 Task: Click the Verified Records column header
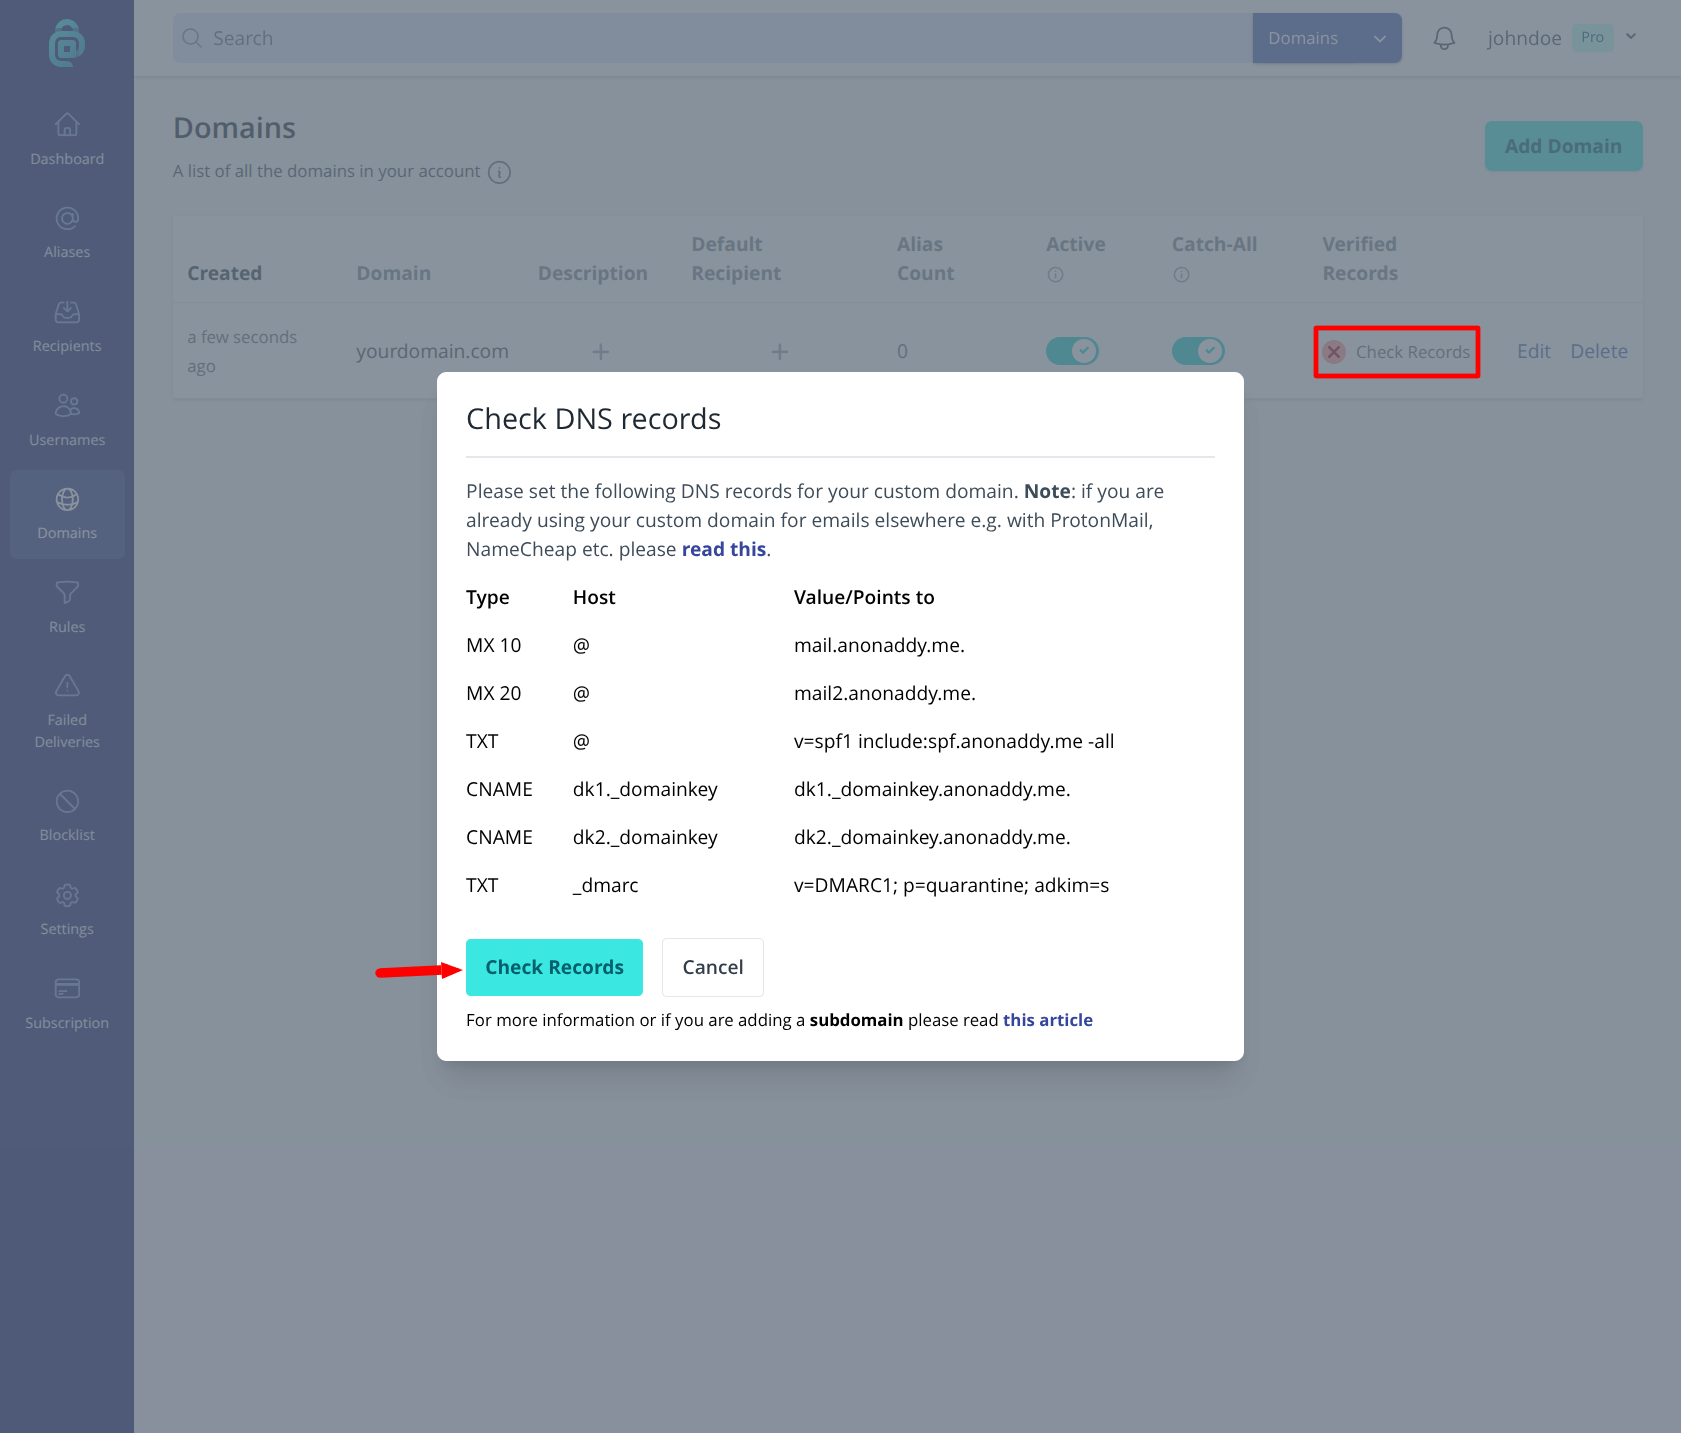[1359, 259]
